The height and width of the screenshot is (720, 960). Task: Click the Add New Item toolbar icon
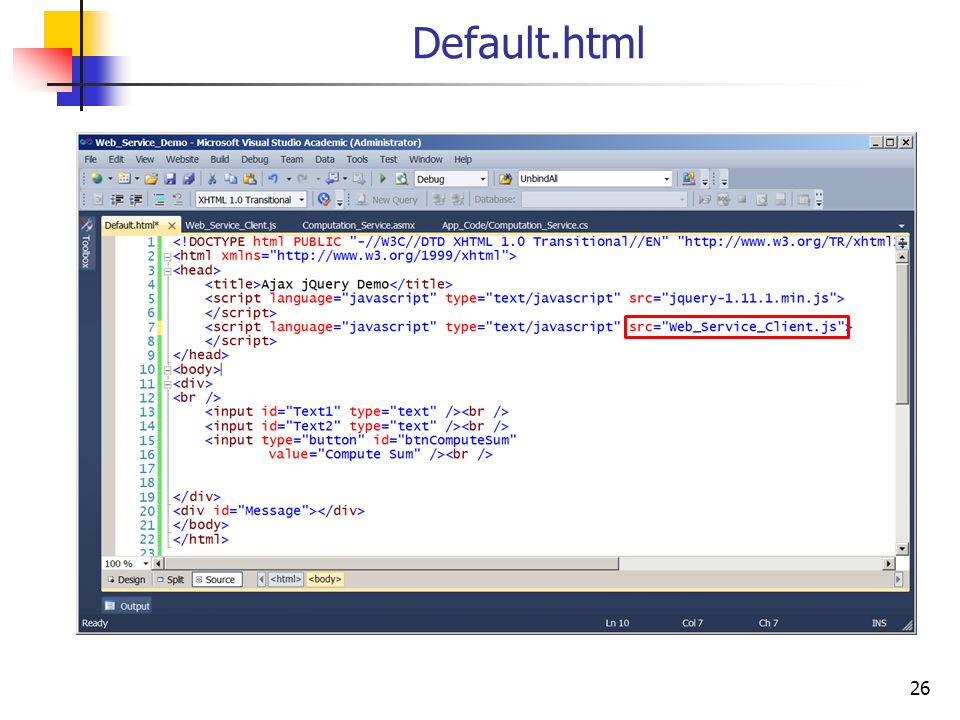point(124,179)
